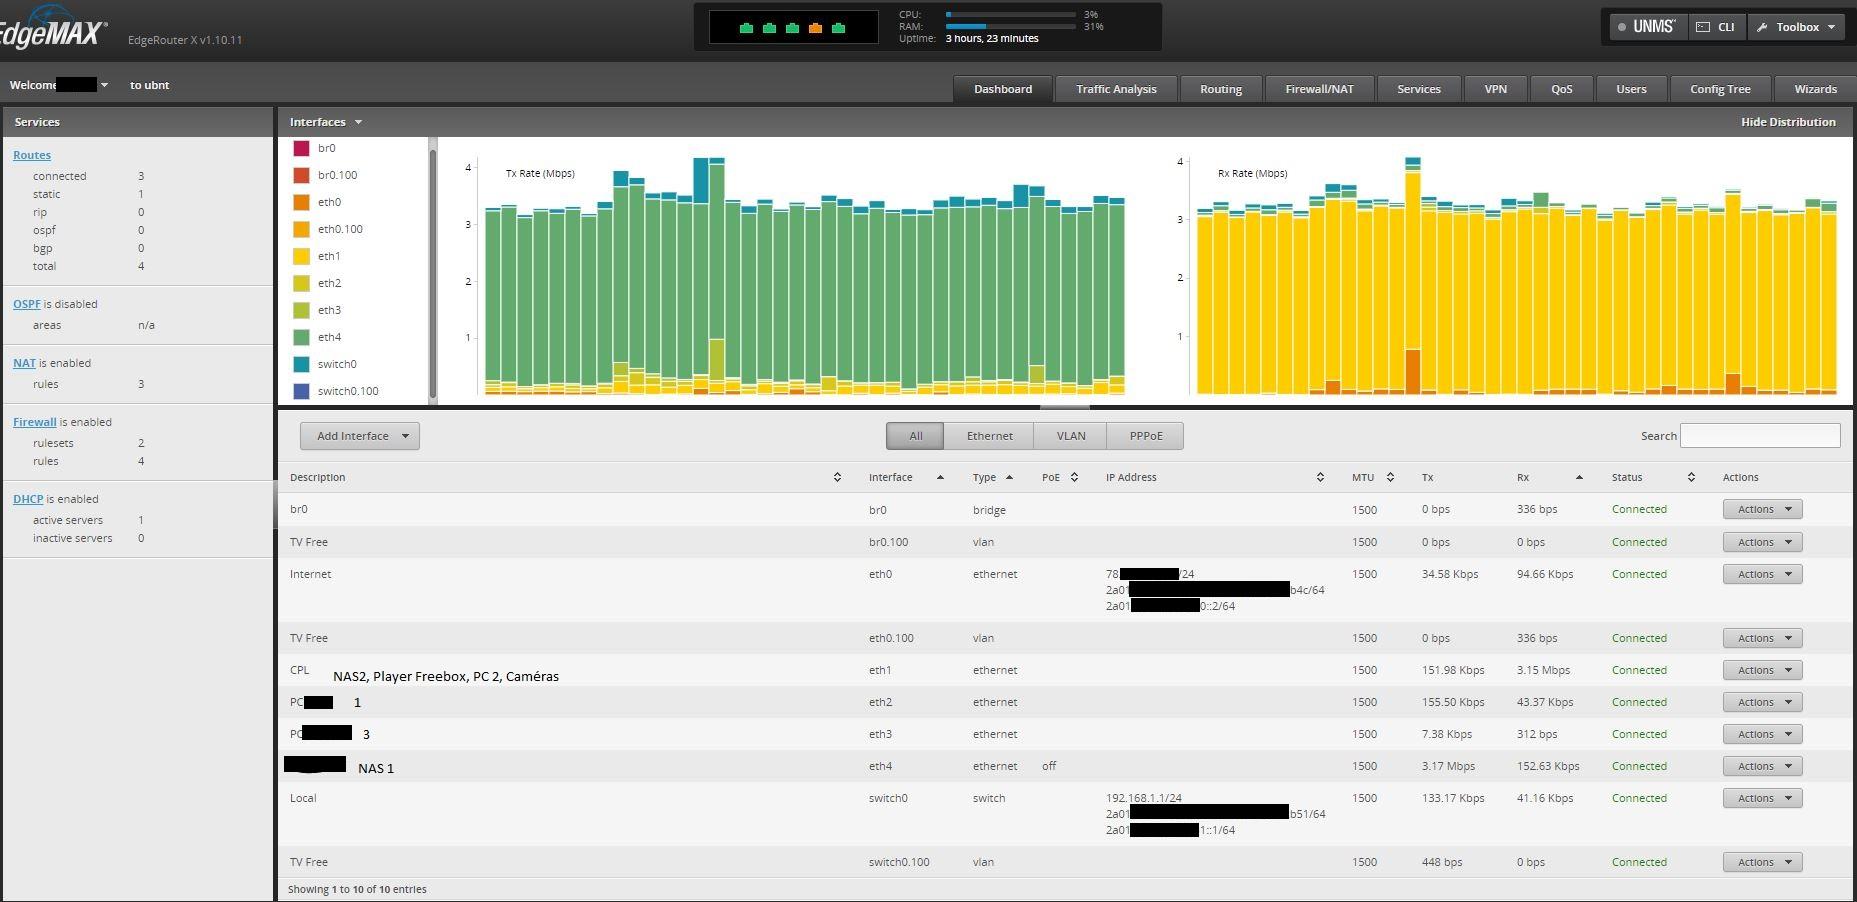Viewport: 1857px width, 902px height.
Task: Sort by MTU column arrows
Action: pos(1390,477)
